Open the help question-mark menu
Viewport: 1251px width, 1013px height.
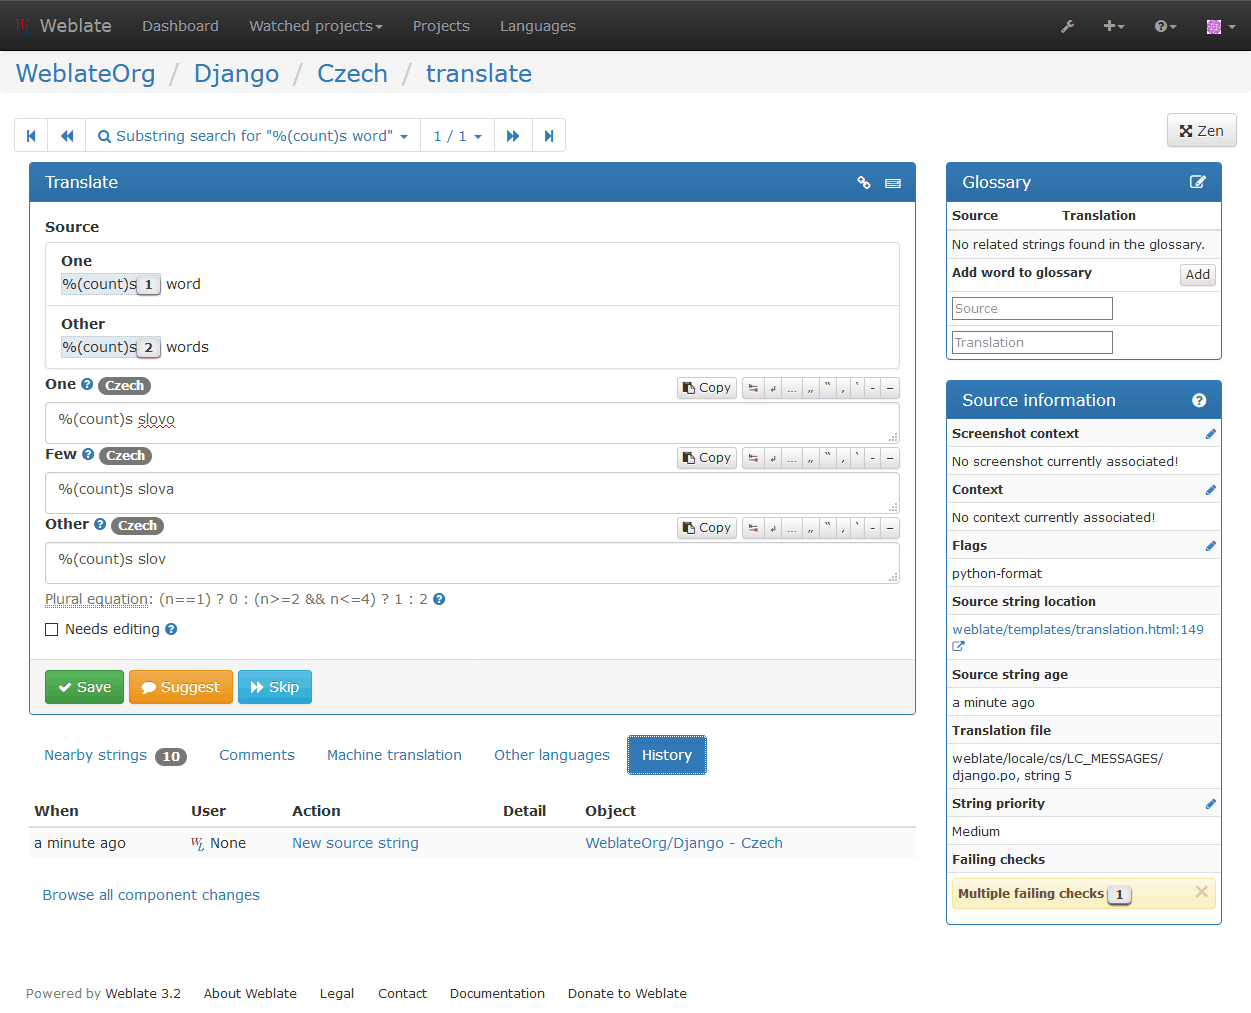point(1165,26)
